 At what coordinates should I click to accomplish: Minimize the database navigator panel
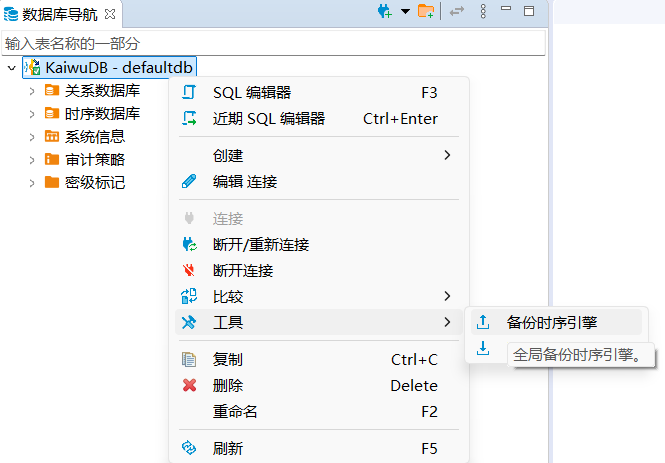(506, 8)
